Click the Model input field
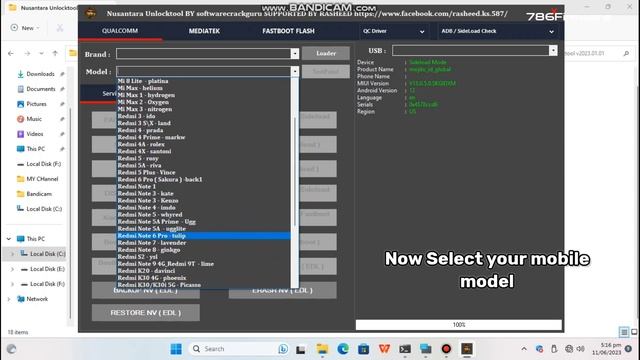 click(x=204, y=71)
